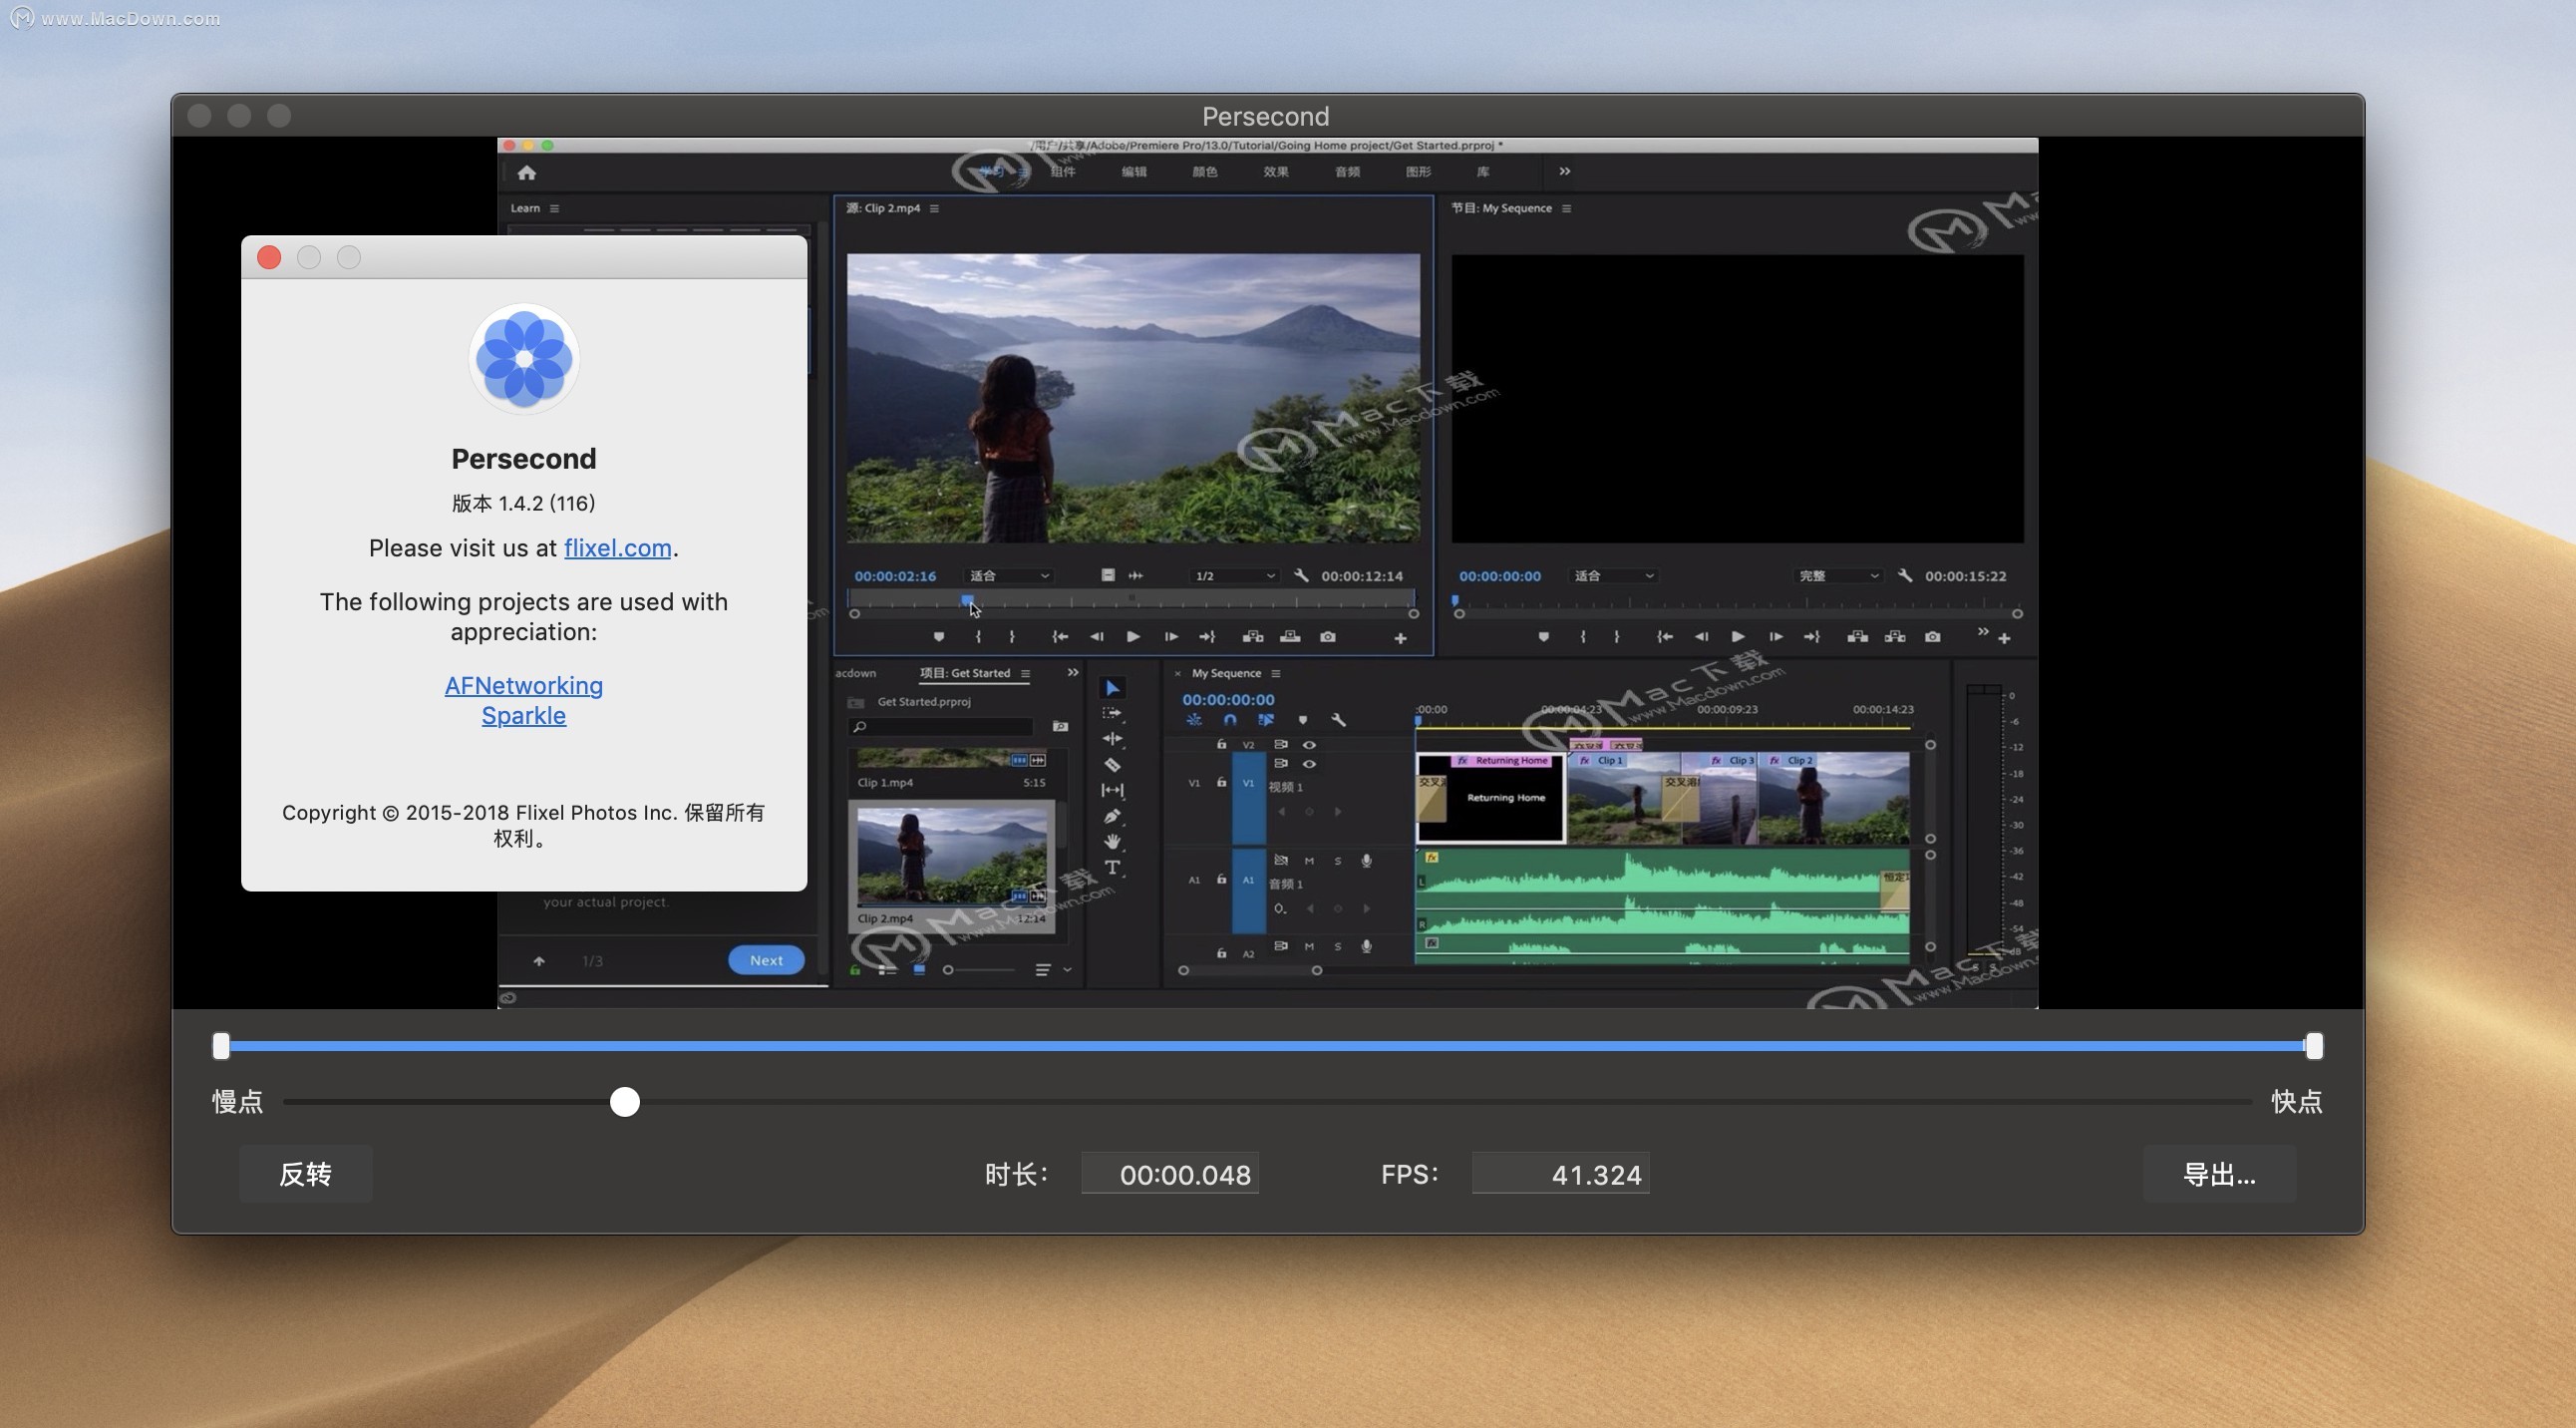Mute the A2 audio track
The image size is (2576, 1428).
1309,946
